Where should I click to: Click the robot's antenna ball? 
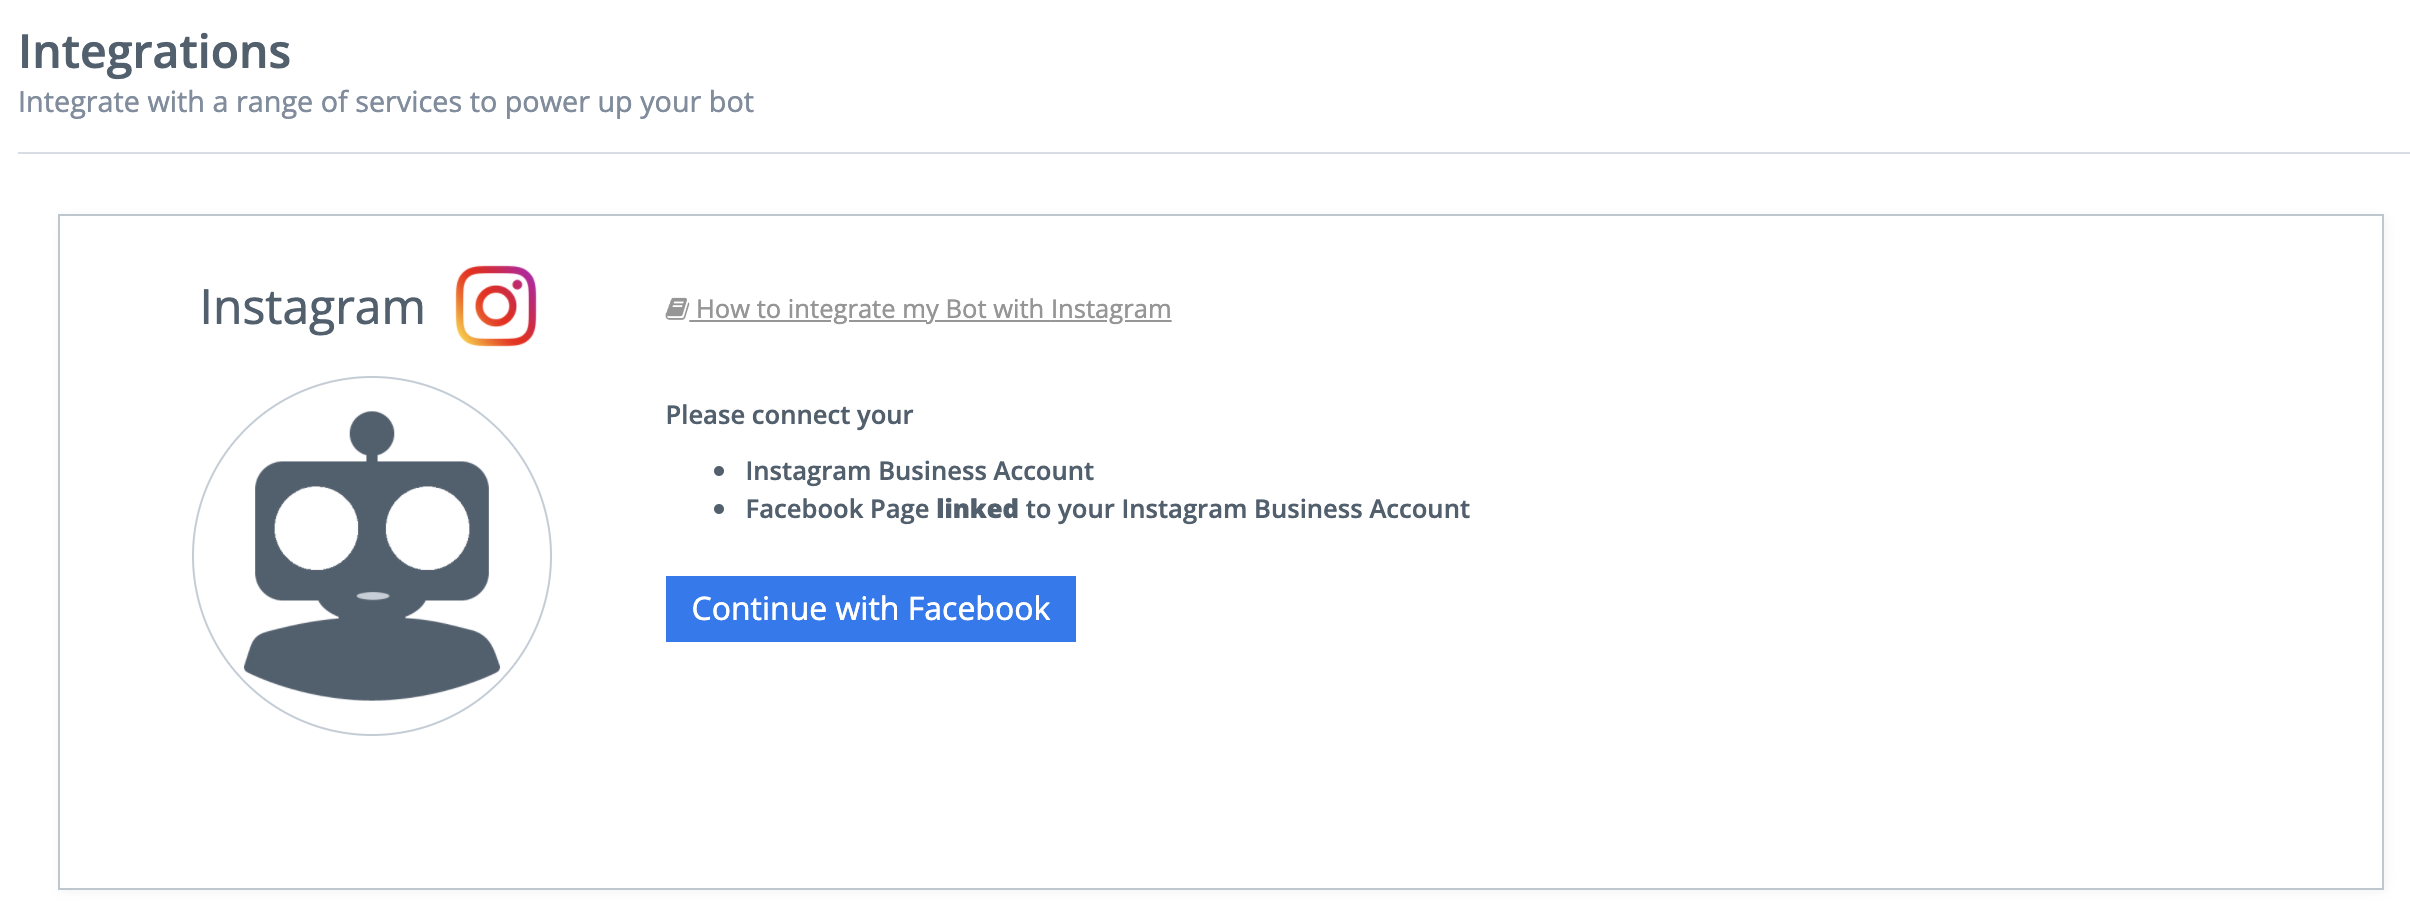pos(372,433)
